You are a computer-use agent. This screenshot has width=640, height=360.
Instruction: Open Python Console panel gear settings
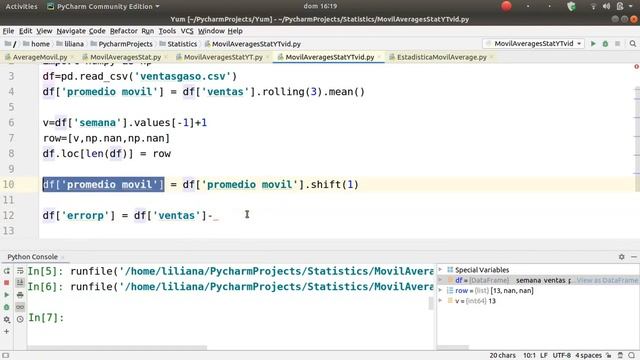[622, 257]
